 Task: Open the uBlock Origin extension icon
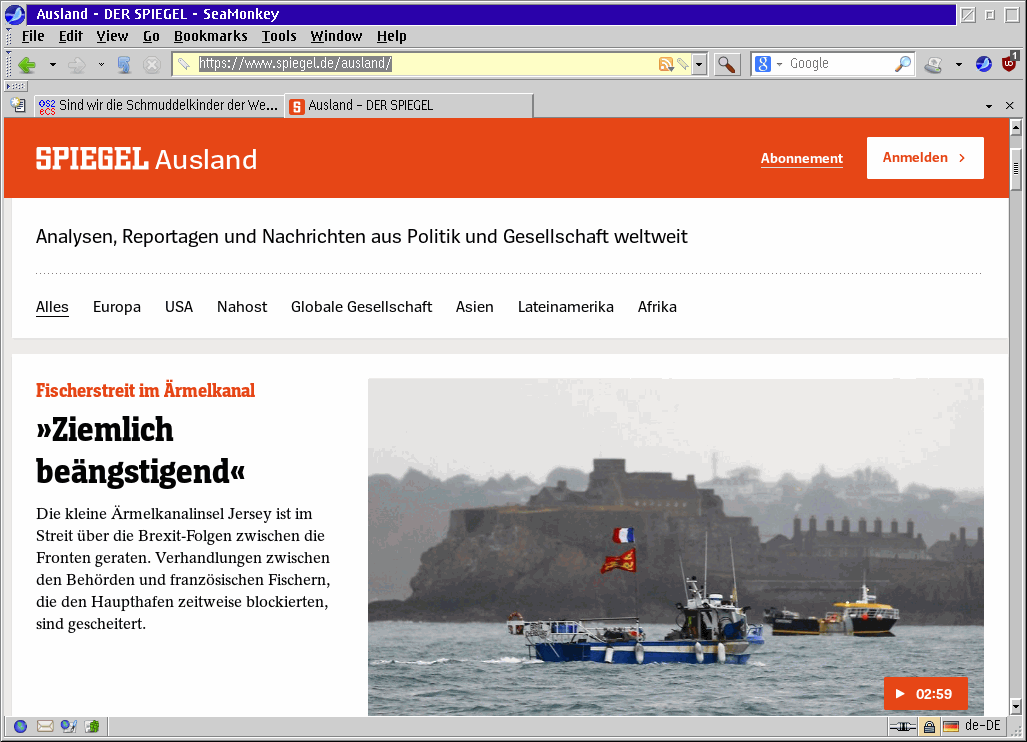(1009, 62)
